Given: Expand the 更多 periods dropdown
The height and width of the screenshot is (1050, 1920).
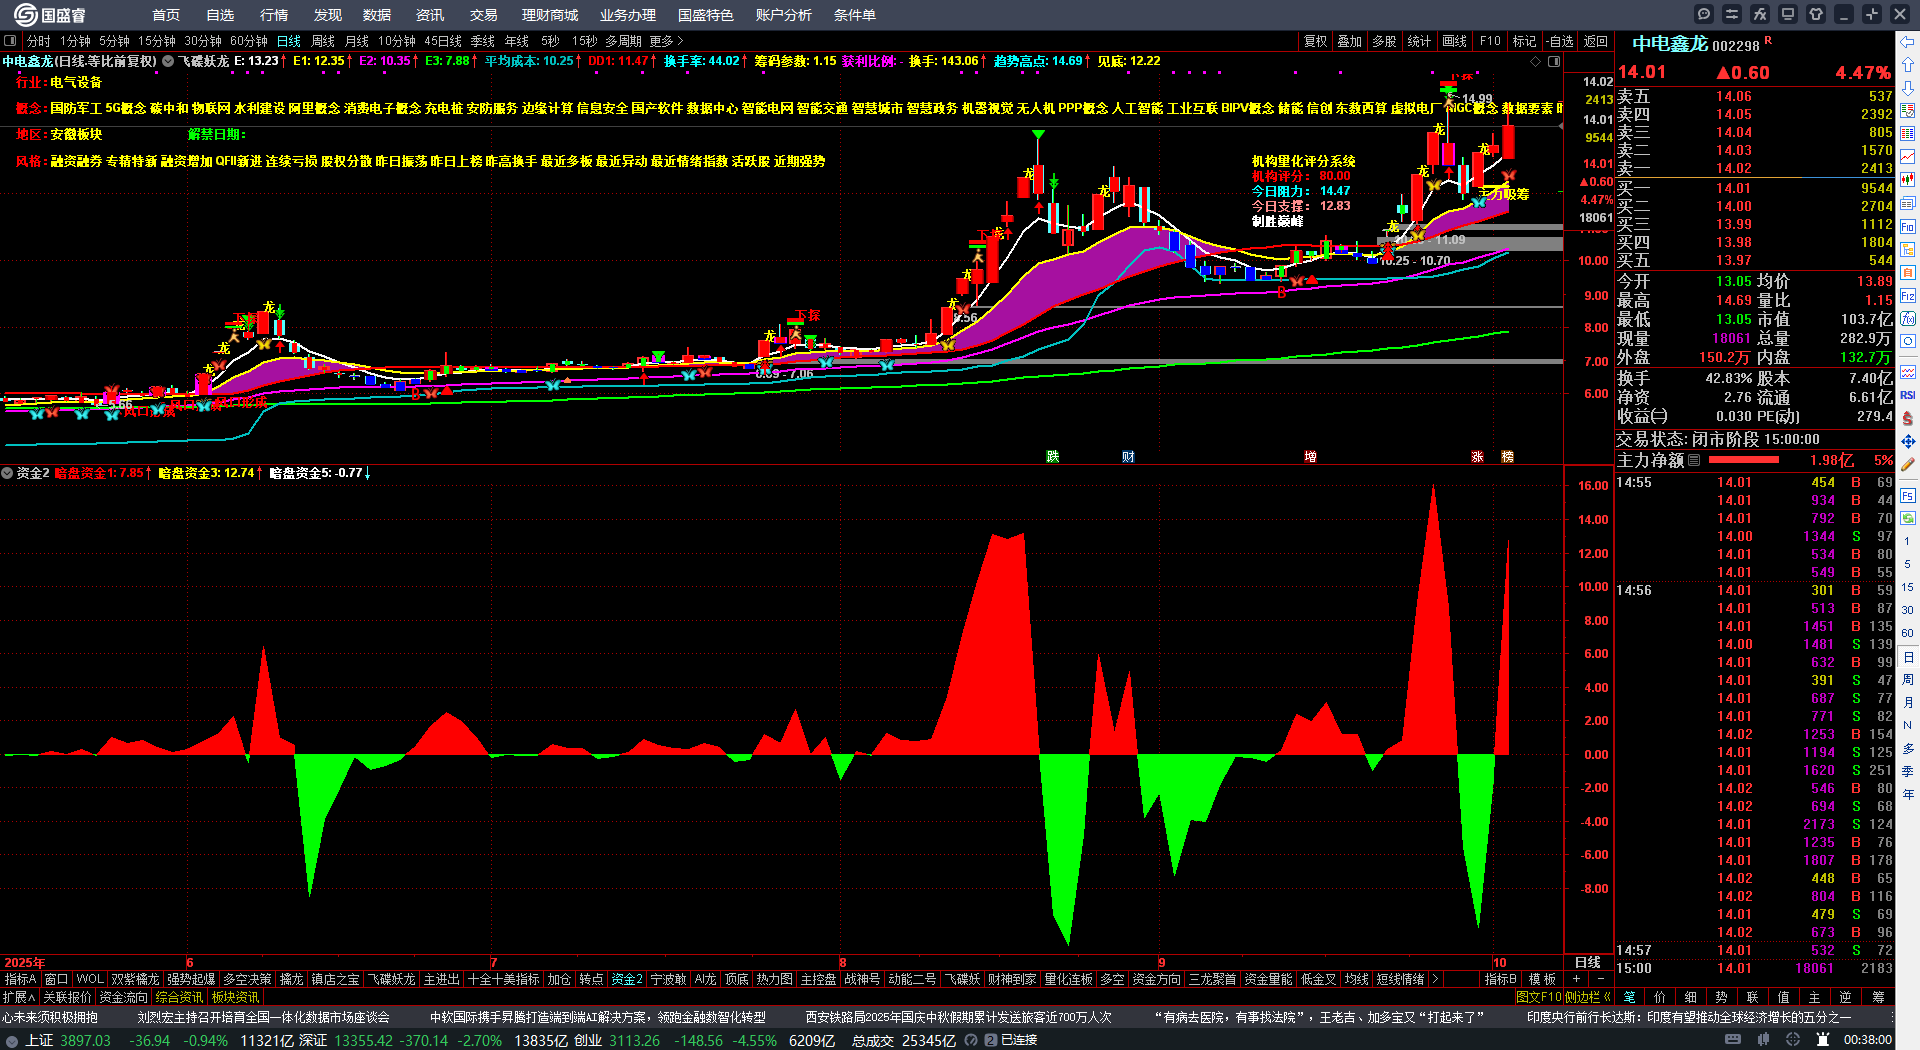Looking at the screenshot, I should pyautogui.click(x=666, y=41).
